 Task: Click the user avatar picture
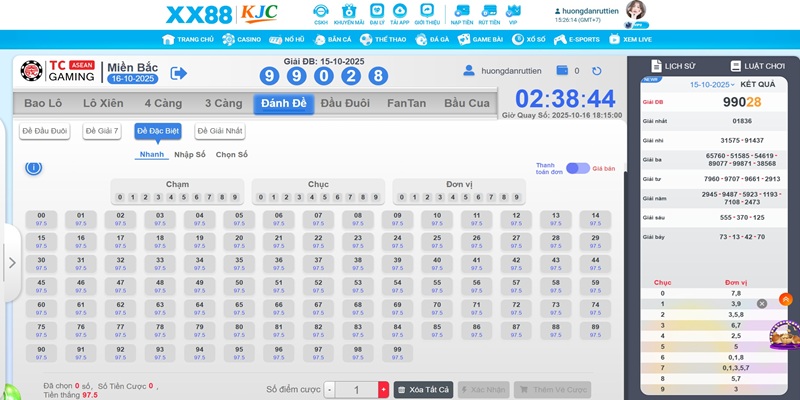[x=636, y=10]
